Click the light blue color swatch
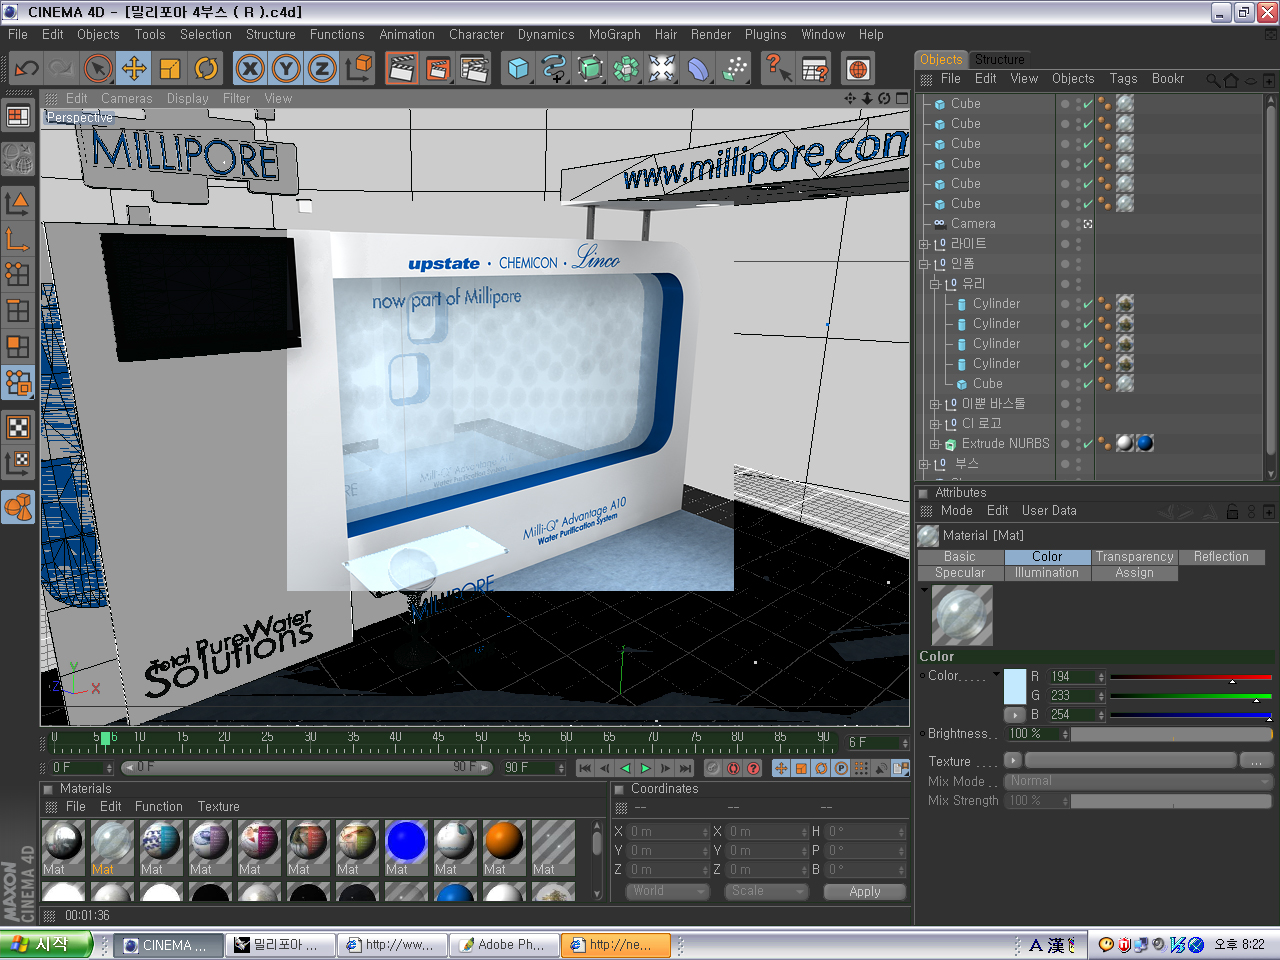The width and height of the screenshot is (1280, 960). coord(1014,687)
